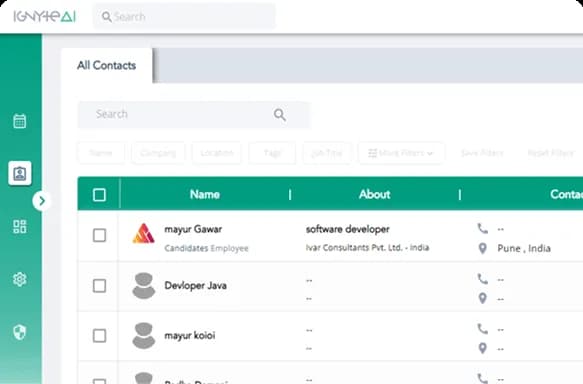This screenshot has height=384, width=583.
Task: Focus the top global Search field
Action: tap(184, 17)
